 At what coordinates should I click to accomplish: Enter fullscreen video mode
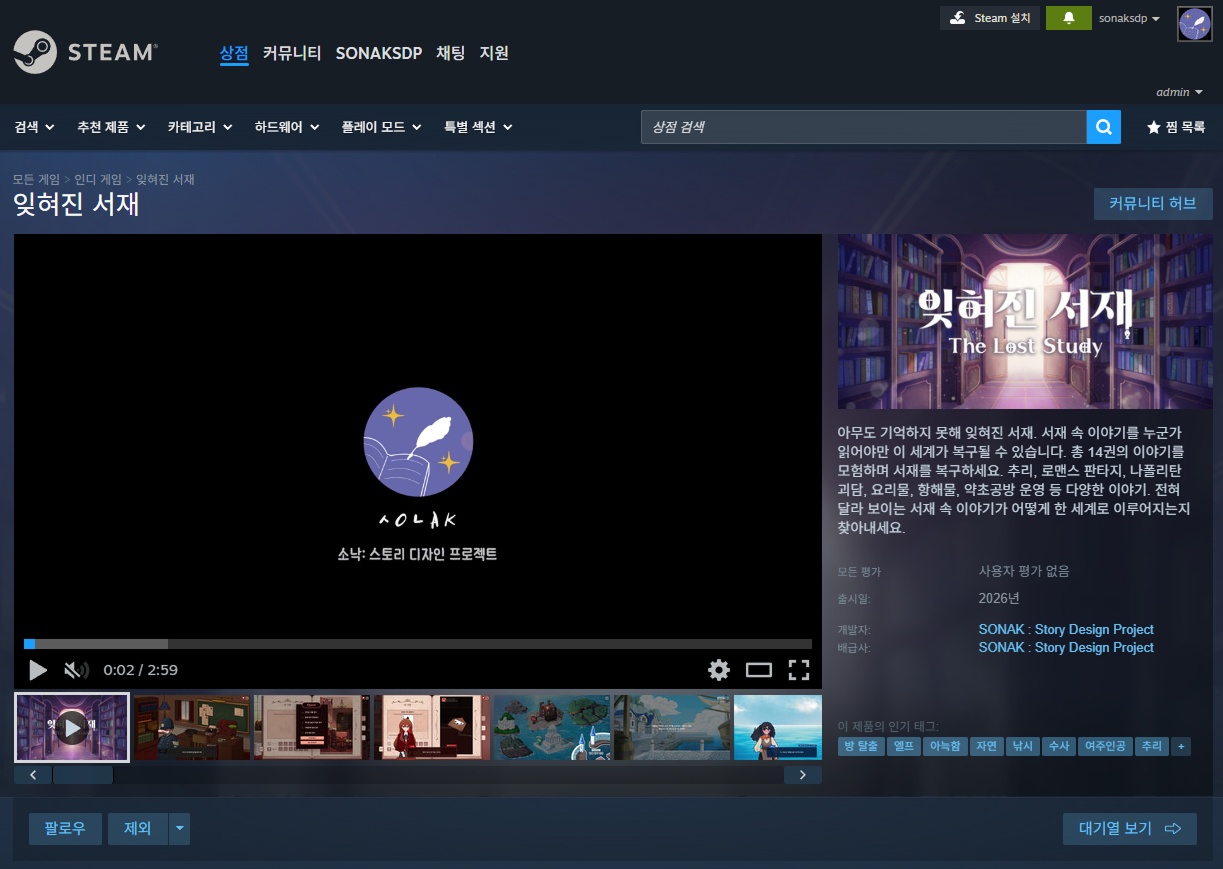(x=798, y=670)
